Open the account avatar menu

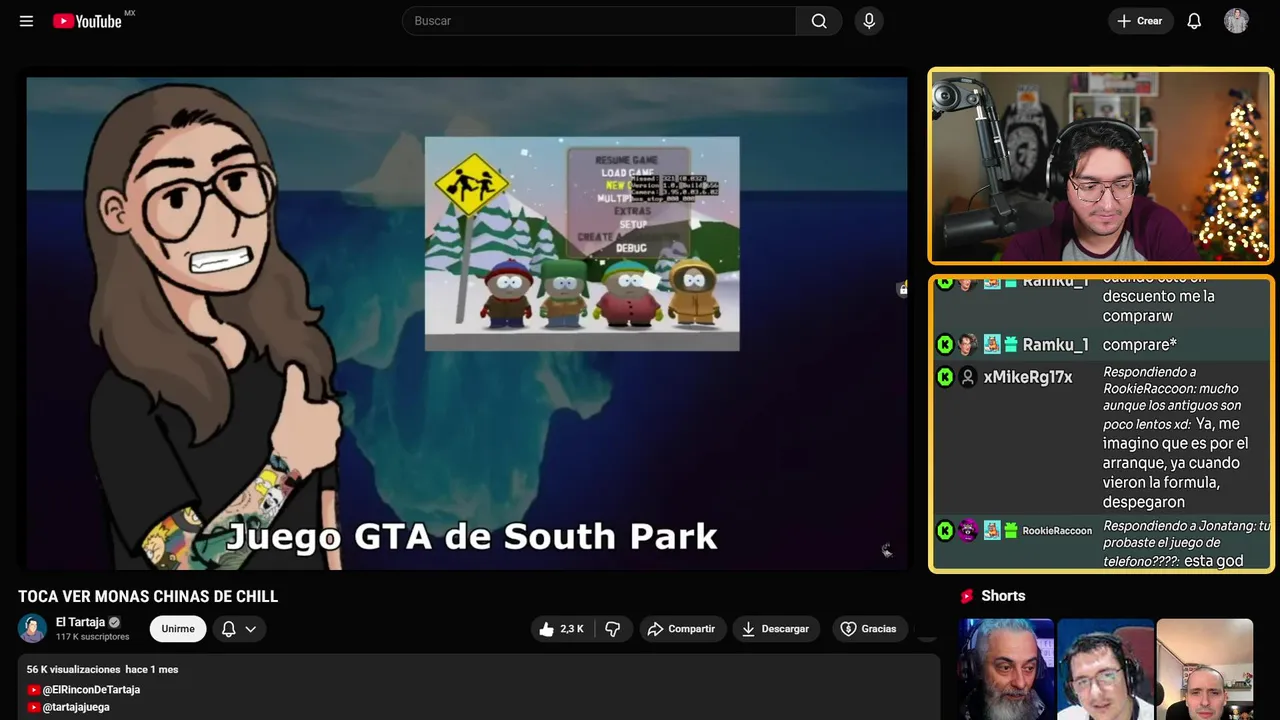tap(1236, 21)
